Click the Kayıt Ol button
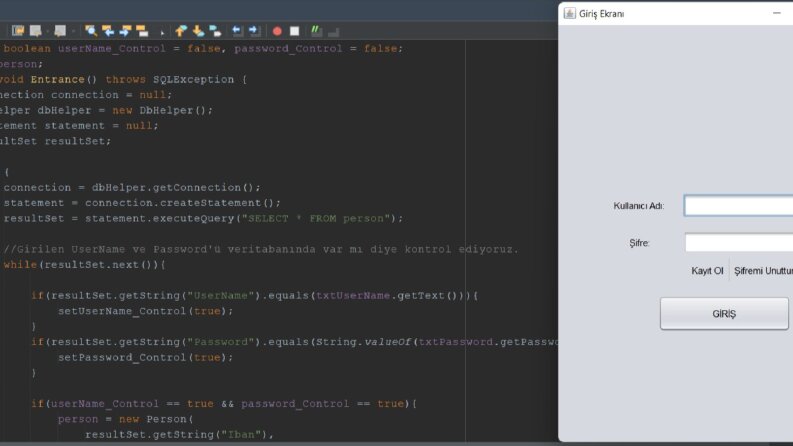 pyautogui.click(x=707, y=271)
